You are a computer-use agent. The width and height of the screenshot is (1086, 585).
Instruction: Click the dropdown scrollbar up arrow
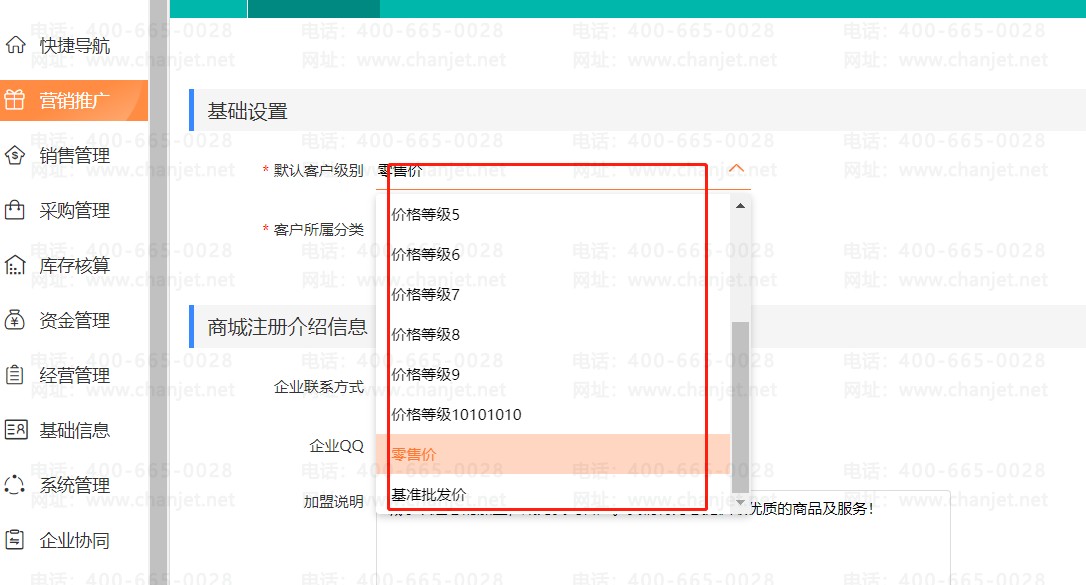740,206
